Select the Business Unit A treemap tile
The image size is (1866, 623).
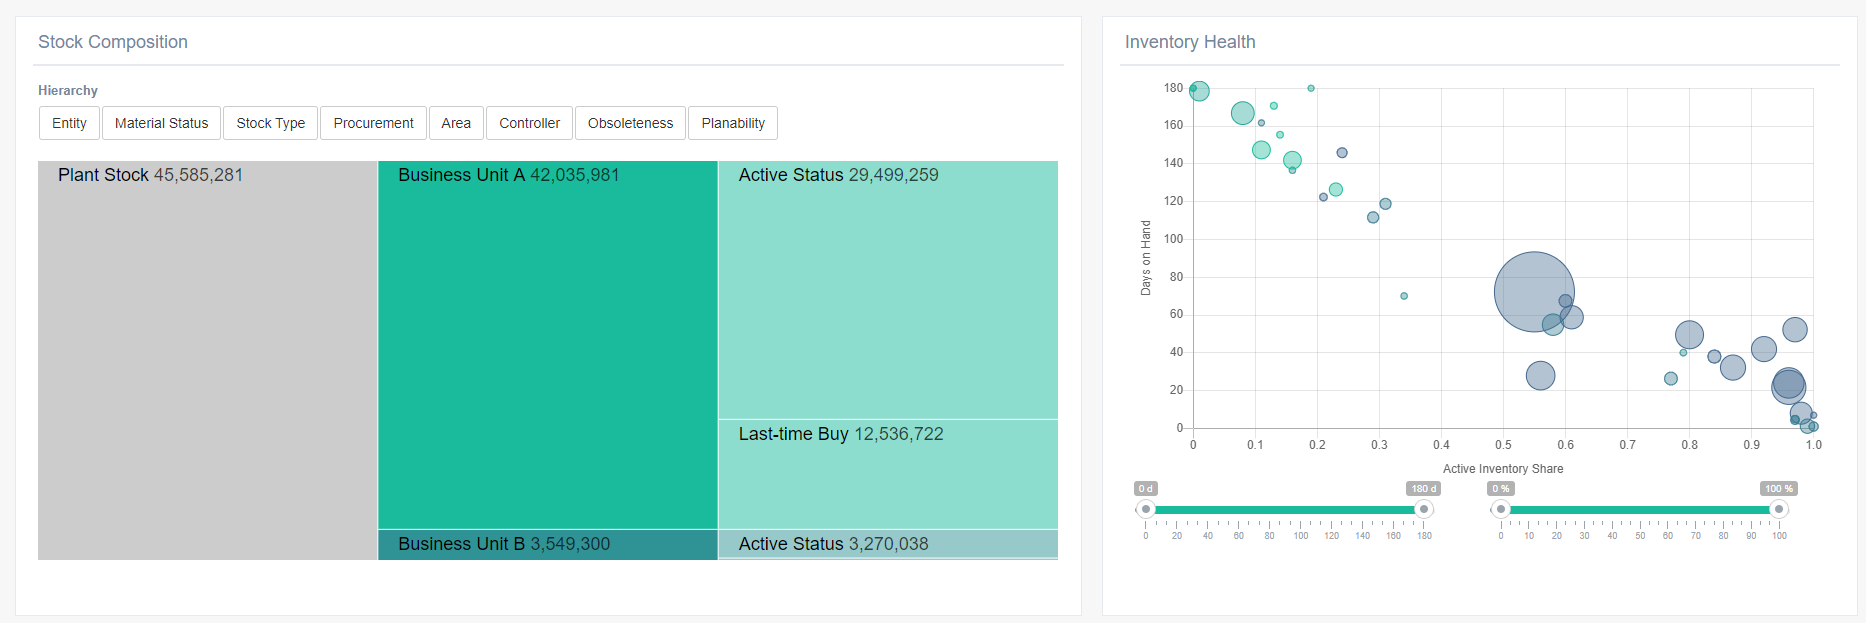pos(547,345)
